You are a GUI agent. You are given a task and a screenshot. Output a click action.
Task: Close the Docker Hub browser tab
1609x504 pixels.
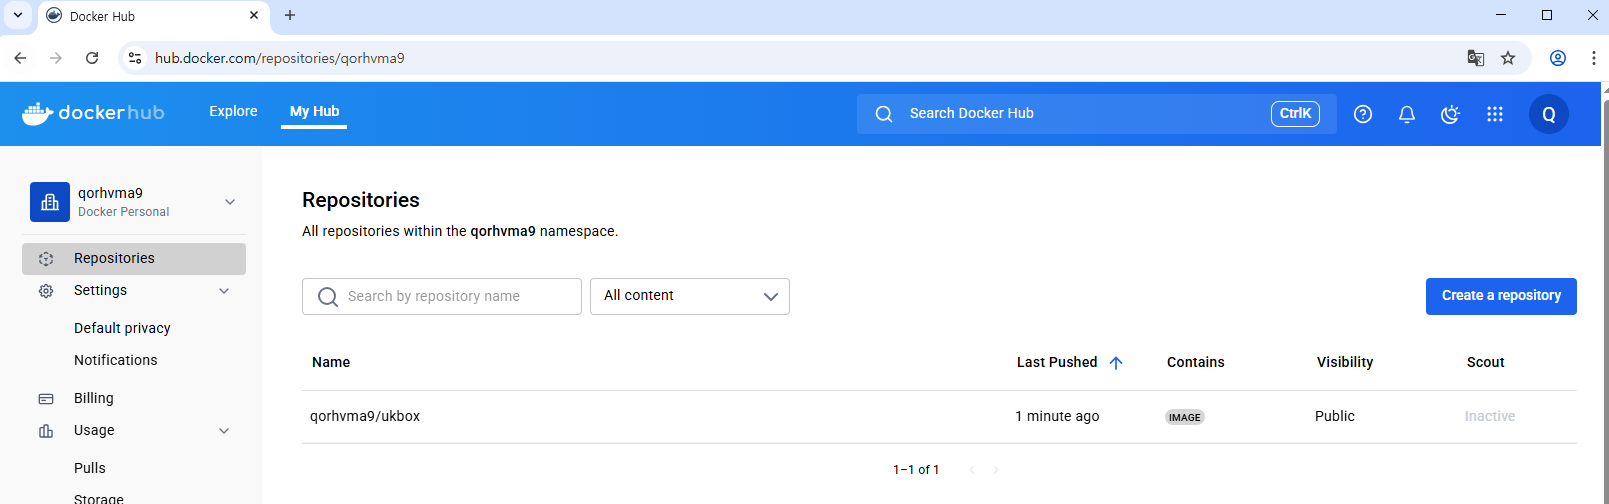(x=254, y=15)
